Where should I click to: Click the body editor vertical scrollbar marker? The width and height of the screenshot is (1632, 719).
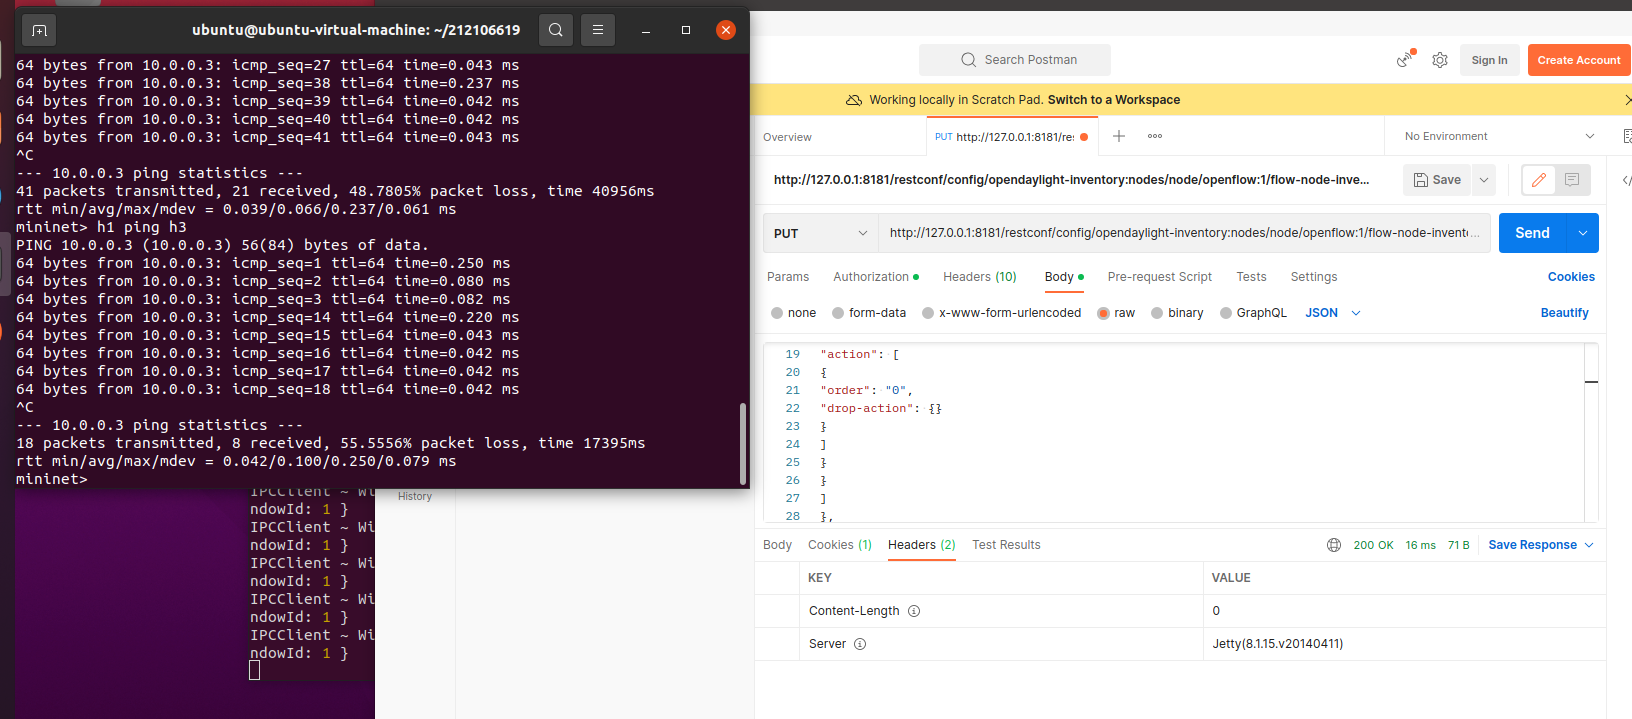coord(1591,382)
